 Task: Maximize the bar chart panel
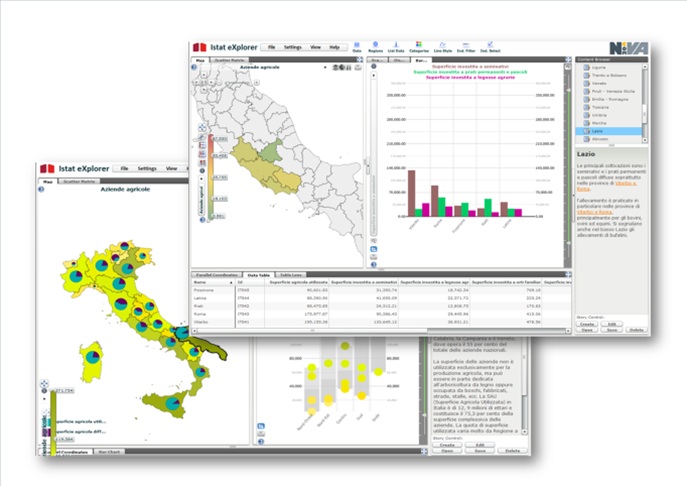pyautogui.click(x=568, y=60)
